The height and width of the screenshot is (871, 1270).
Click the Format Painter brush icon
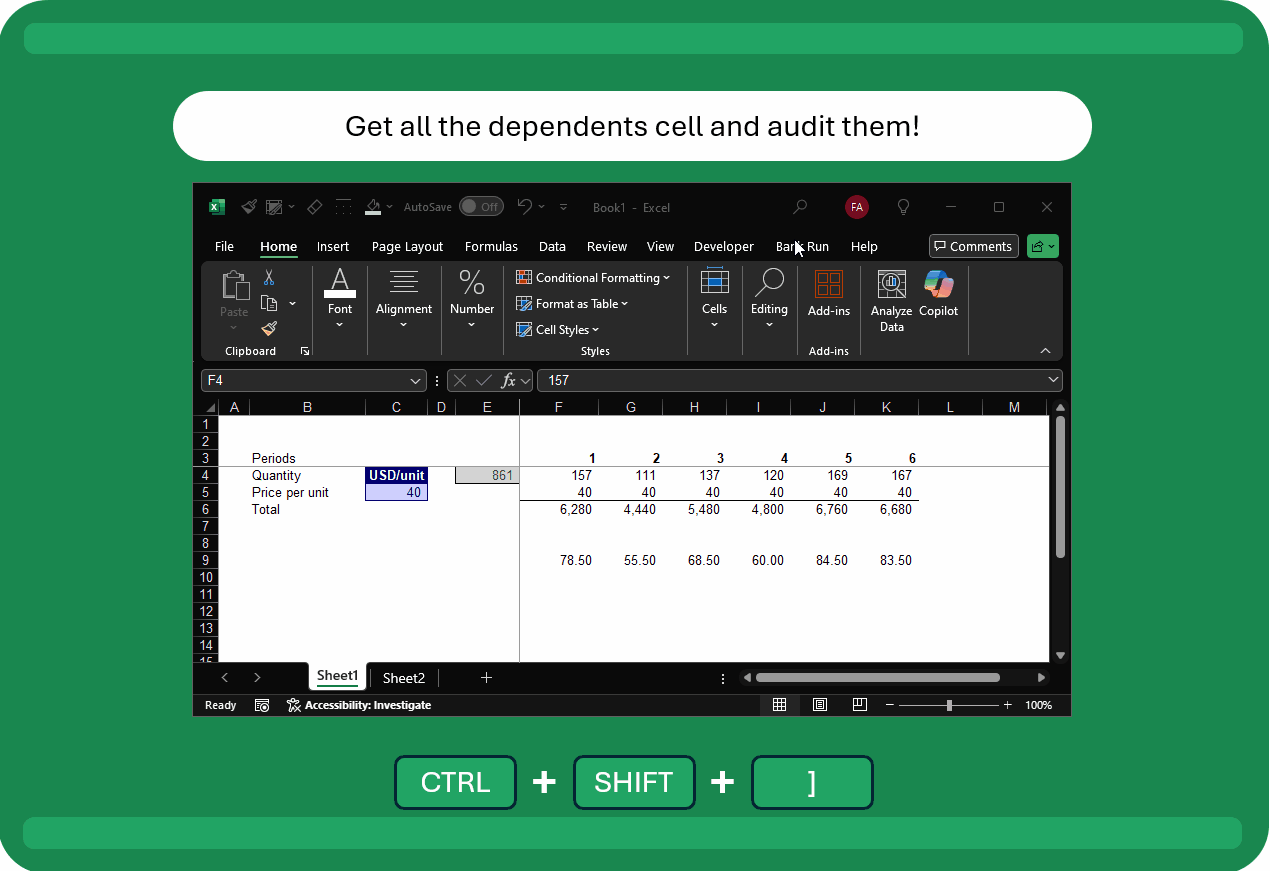click(269, 328)
